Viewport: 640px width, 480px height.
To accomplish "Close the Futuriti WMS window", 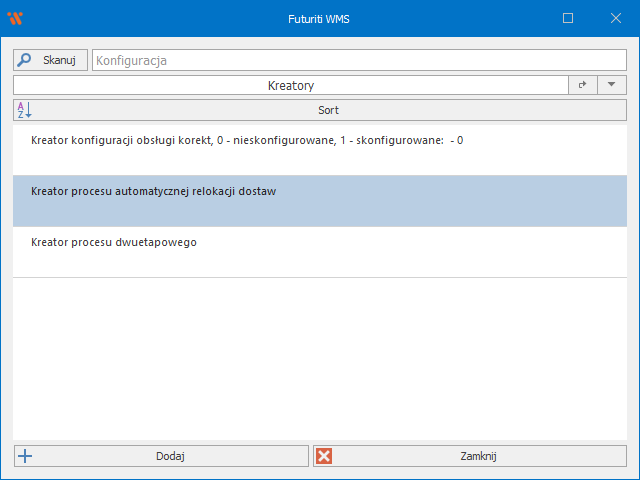I will 614,18.
